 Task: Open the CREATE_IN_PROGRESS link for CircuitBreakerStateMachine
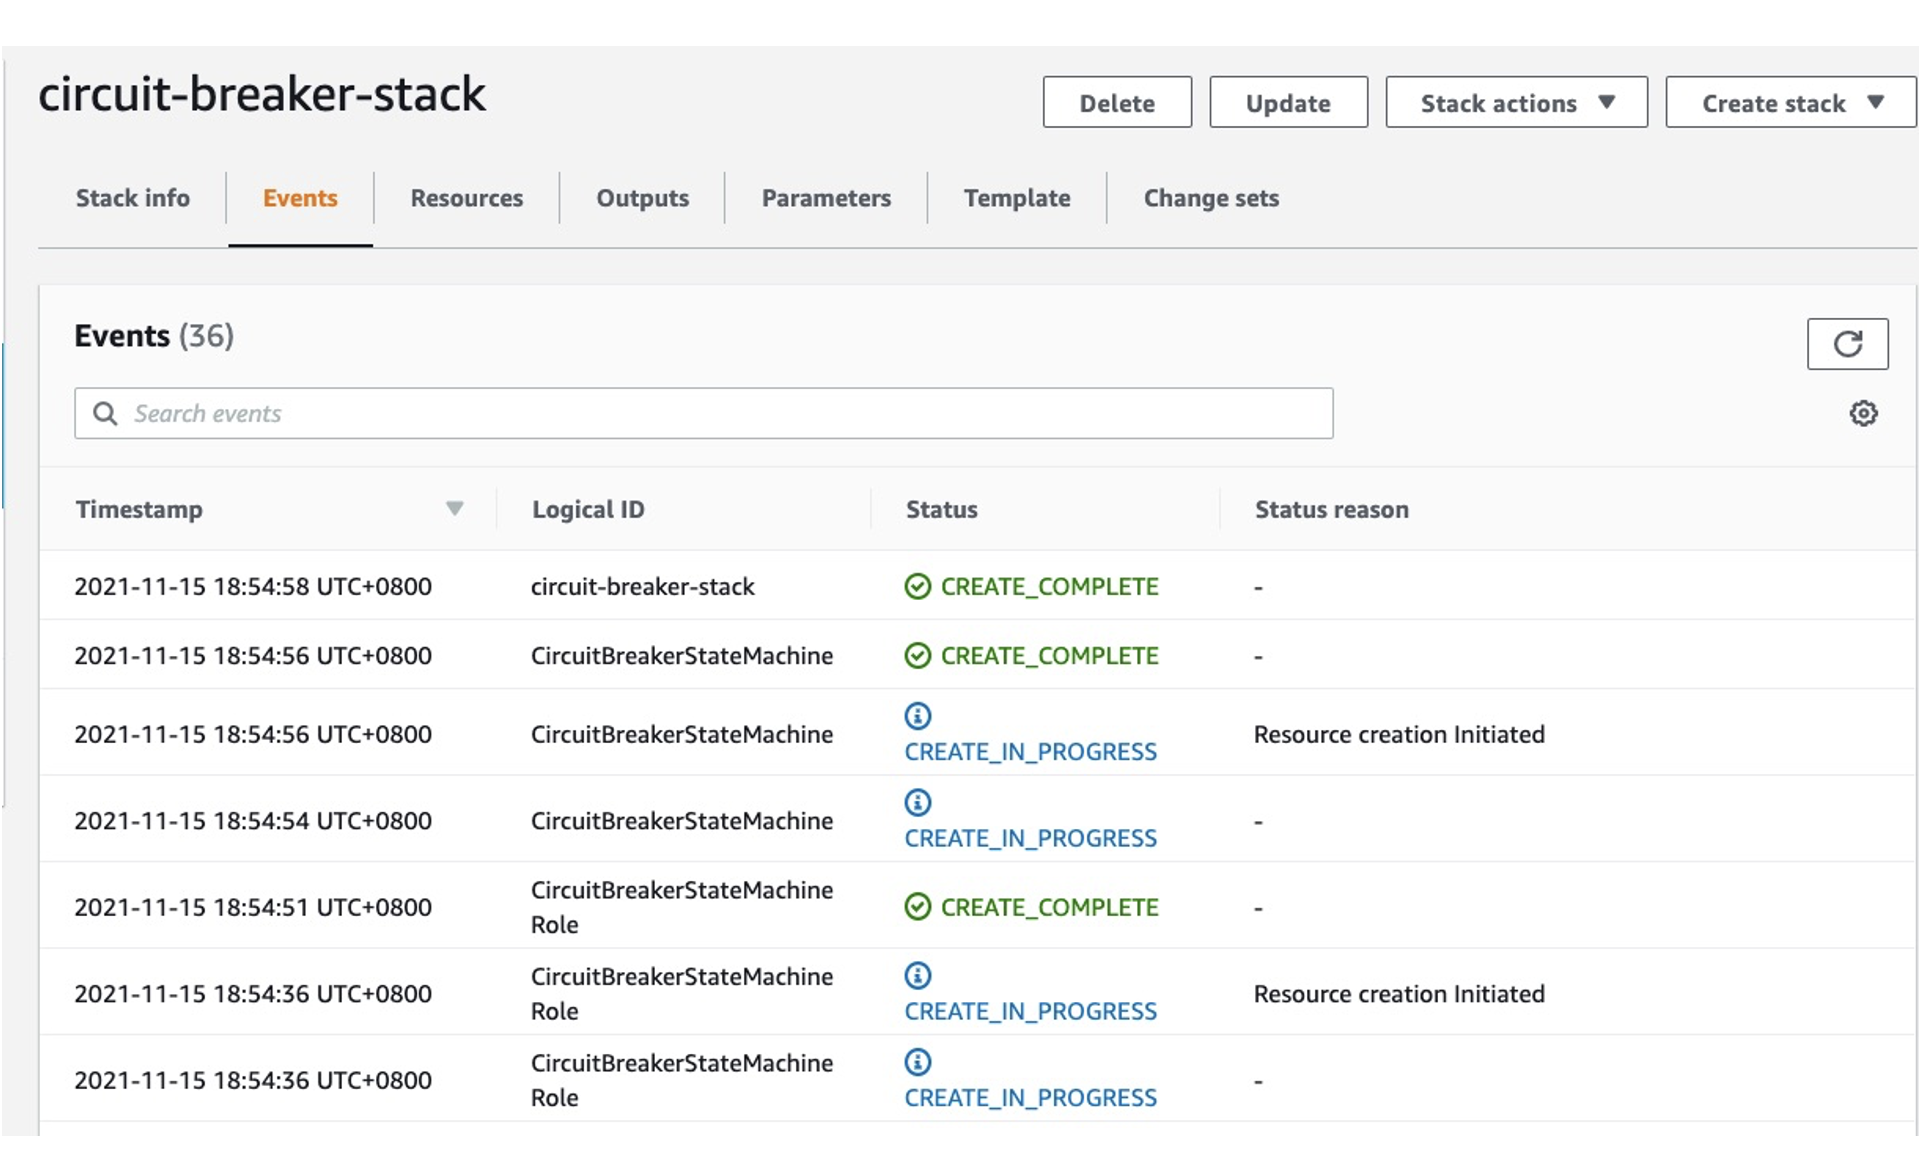pyautogui.click(x=1031, y=751)
